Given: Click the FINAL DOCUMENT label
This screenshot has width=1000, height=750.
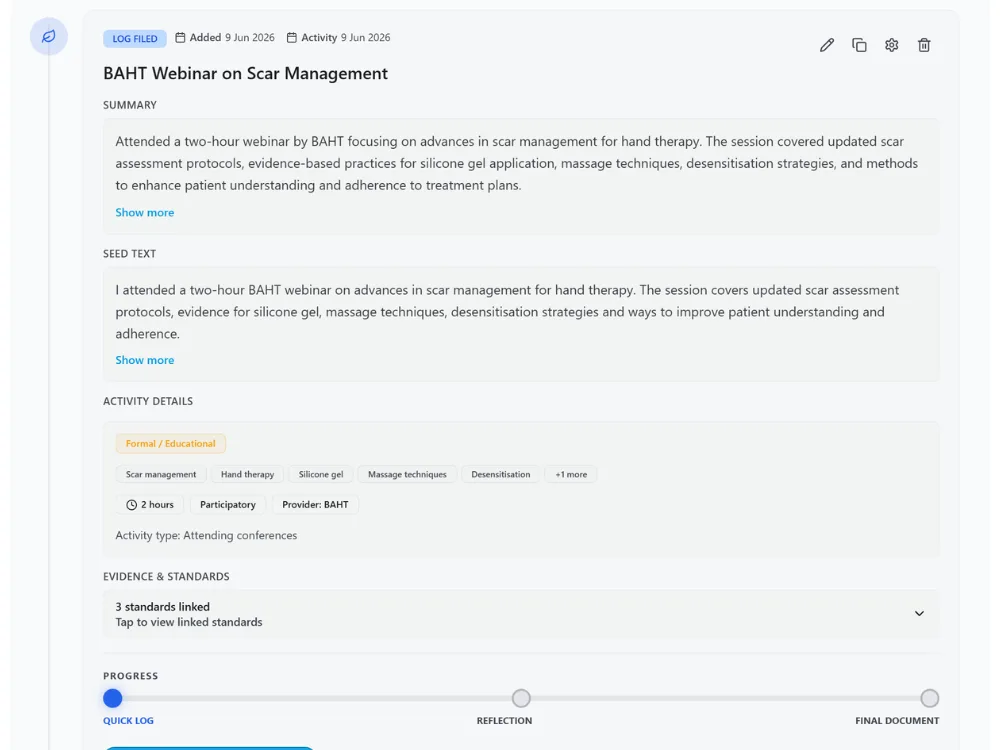Looking at the screenshot, I should click(897, 721).
